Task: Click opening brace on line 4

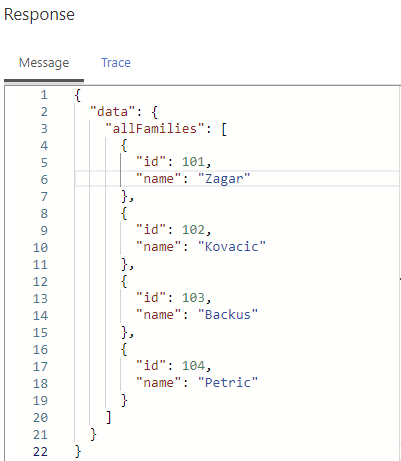Action: (124, 146)
